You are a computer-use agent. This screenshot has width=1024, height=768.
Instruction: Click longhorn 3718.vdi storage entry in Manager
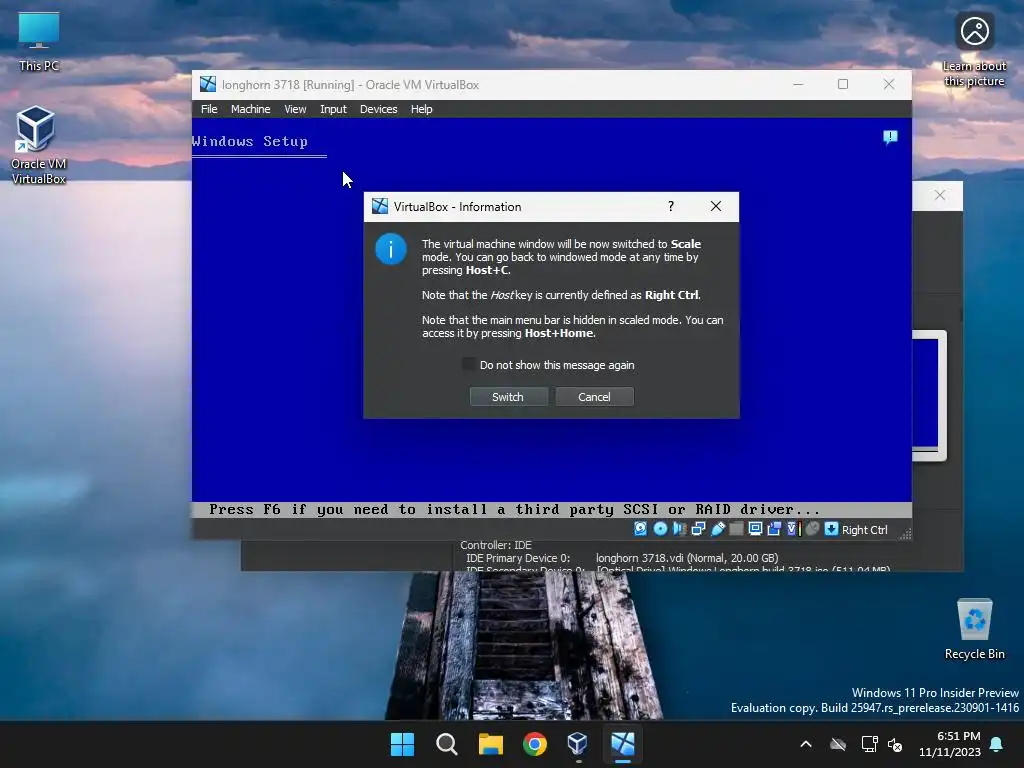(x=687, y=558)
